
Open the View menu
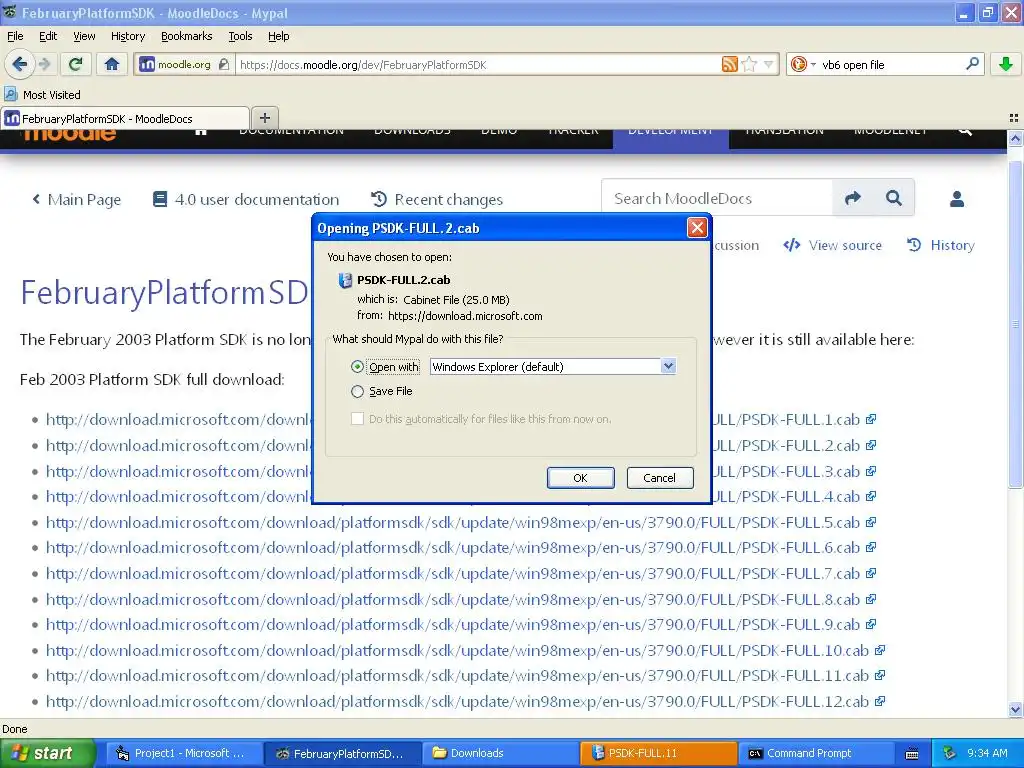(84, 36)
